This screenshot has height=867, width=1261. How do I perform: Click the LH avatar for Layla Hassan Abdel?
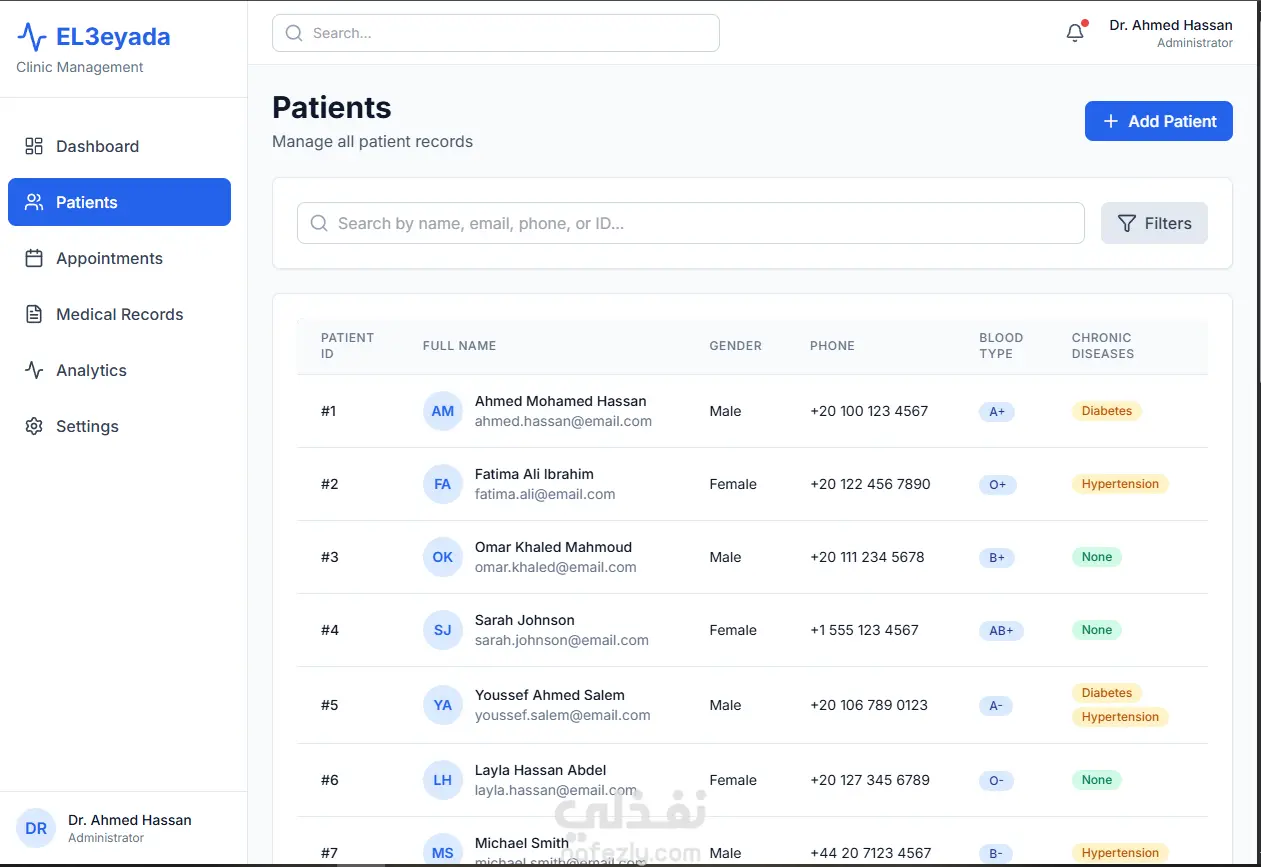(443, 780)
